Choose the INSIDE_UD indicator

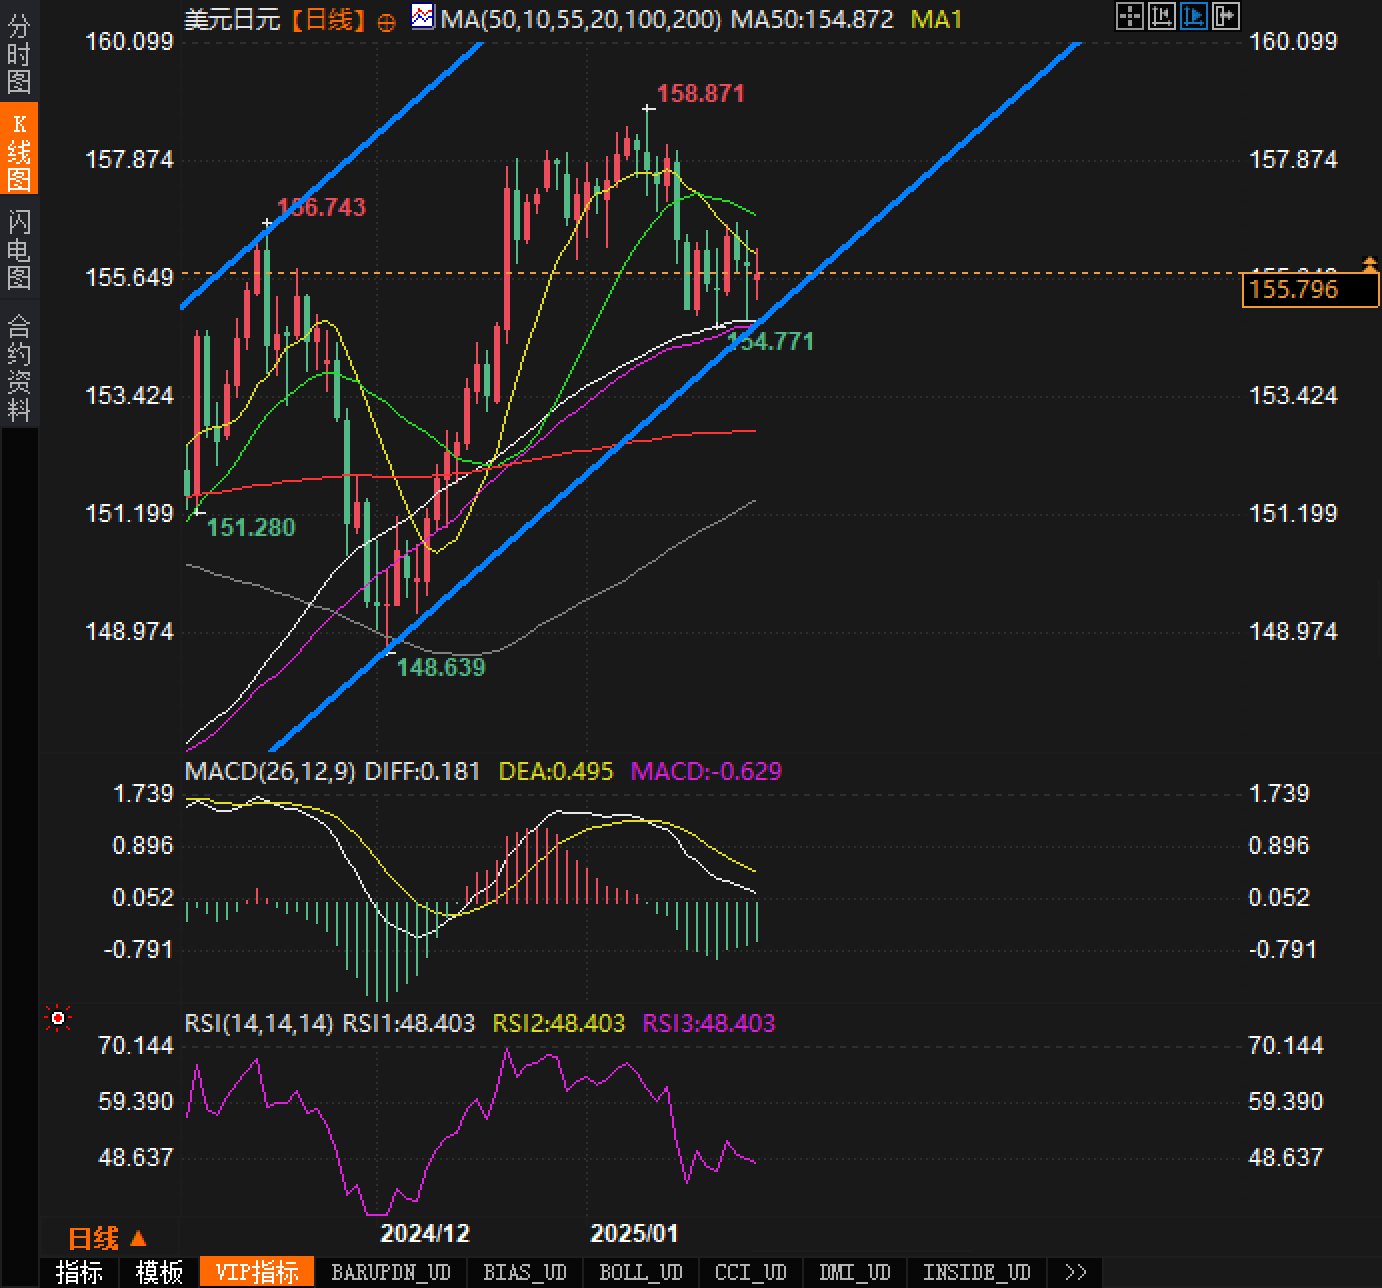pyautogui.click(x=977, y=1272)
